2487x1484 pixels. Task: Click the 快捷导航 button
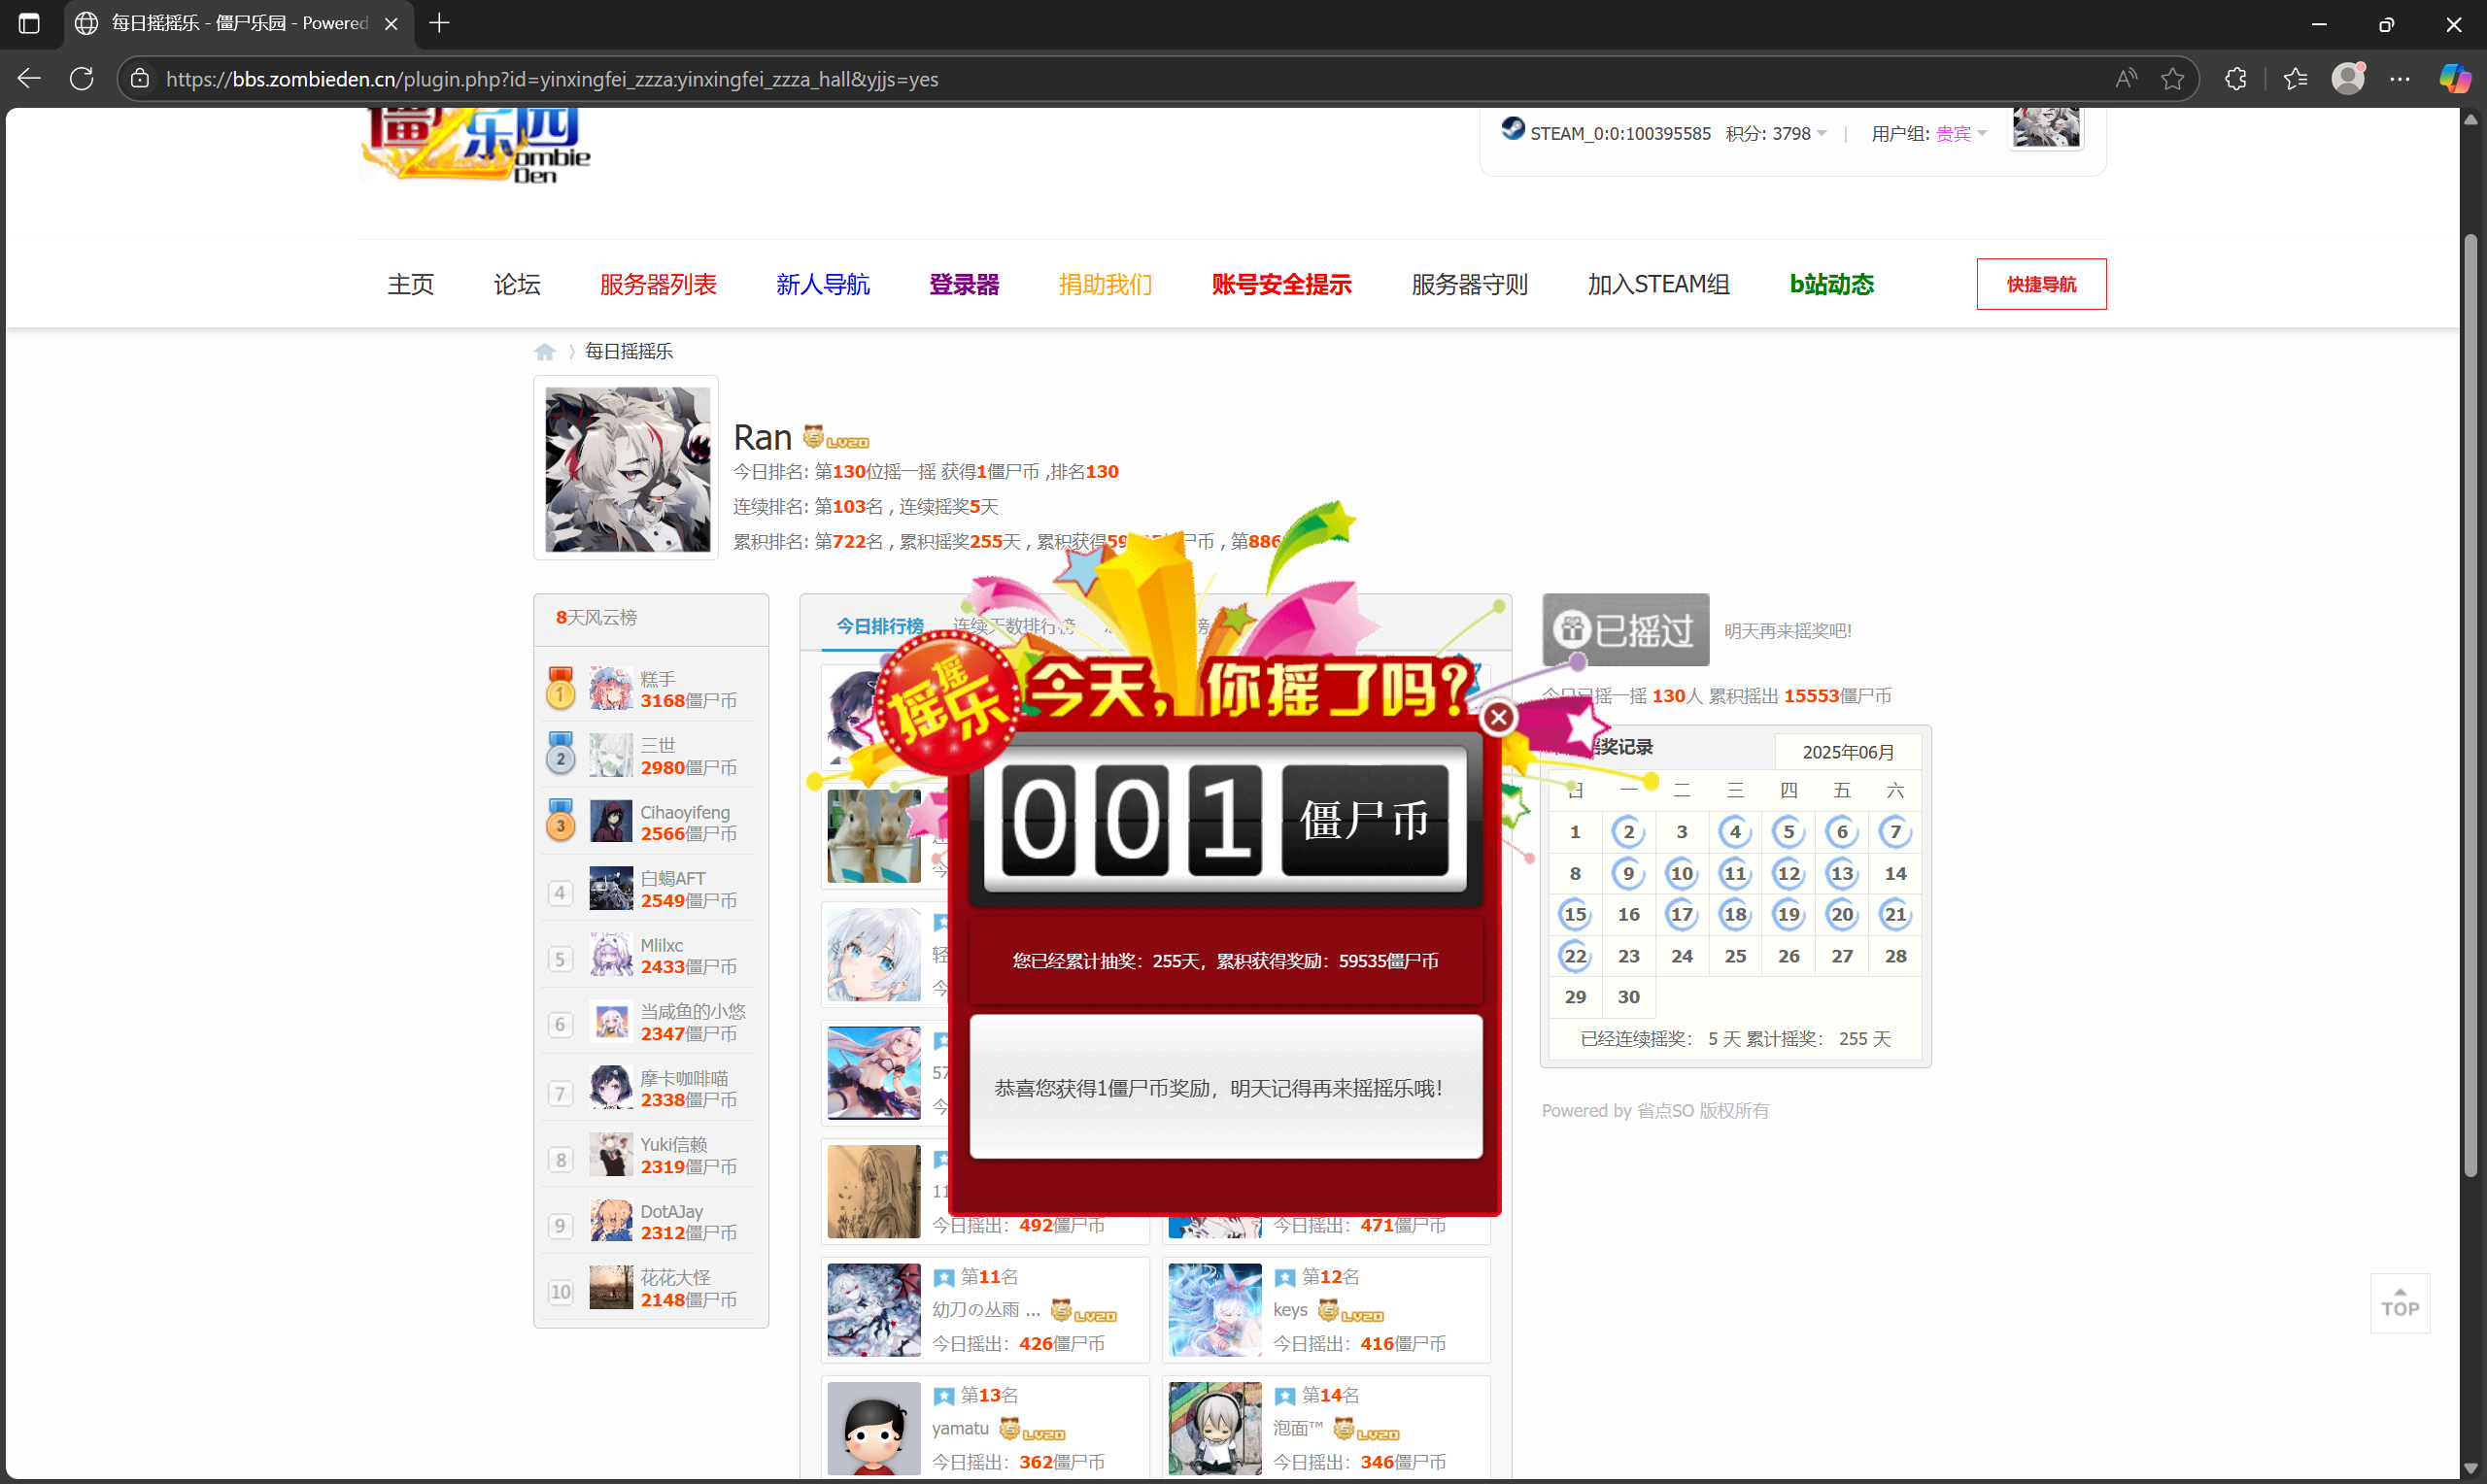click(2041, 284)
